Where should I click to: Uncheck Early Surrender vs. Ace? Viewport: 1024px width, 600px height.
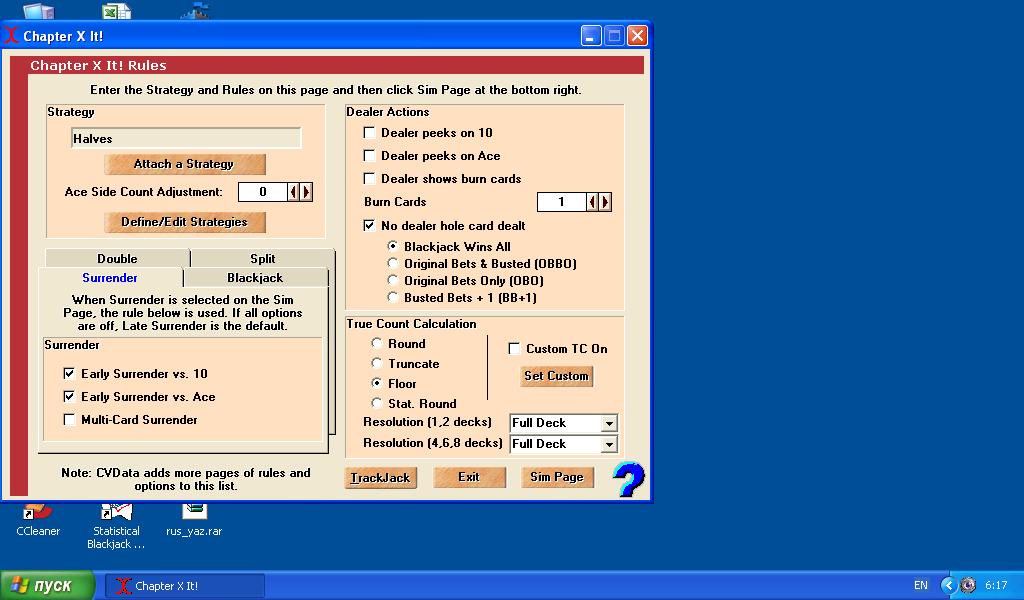click(69, 397)
